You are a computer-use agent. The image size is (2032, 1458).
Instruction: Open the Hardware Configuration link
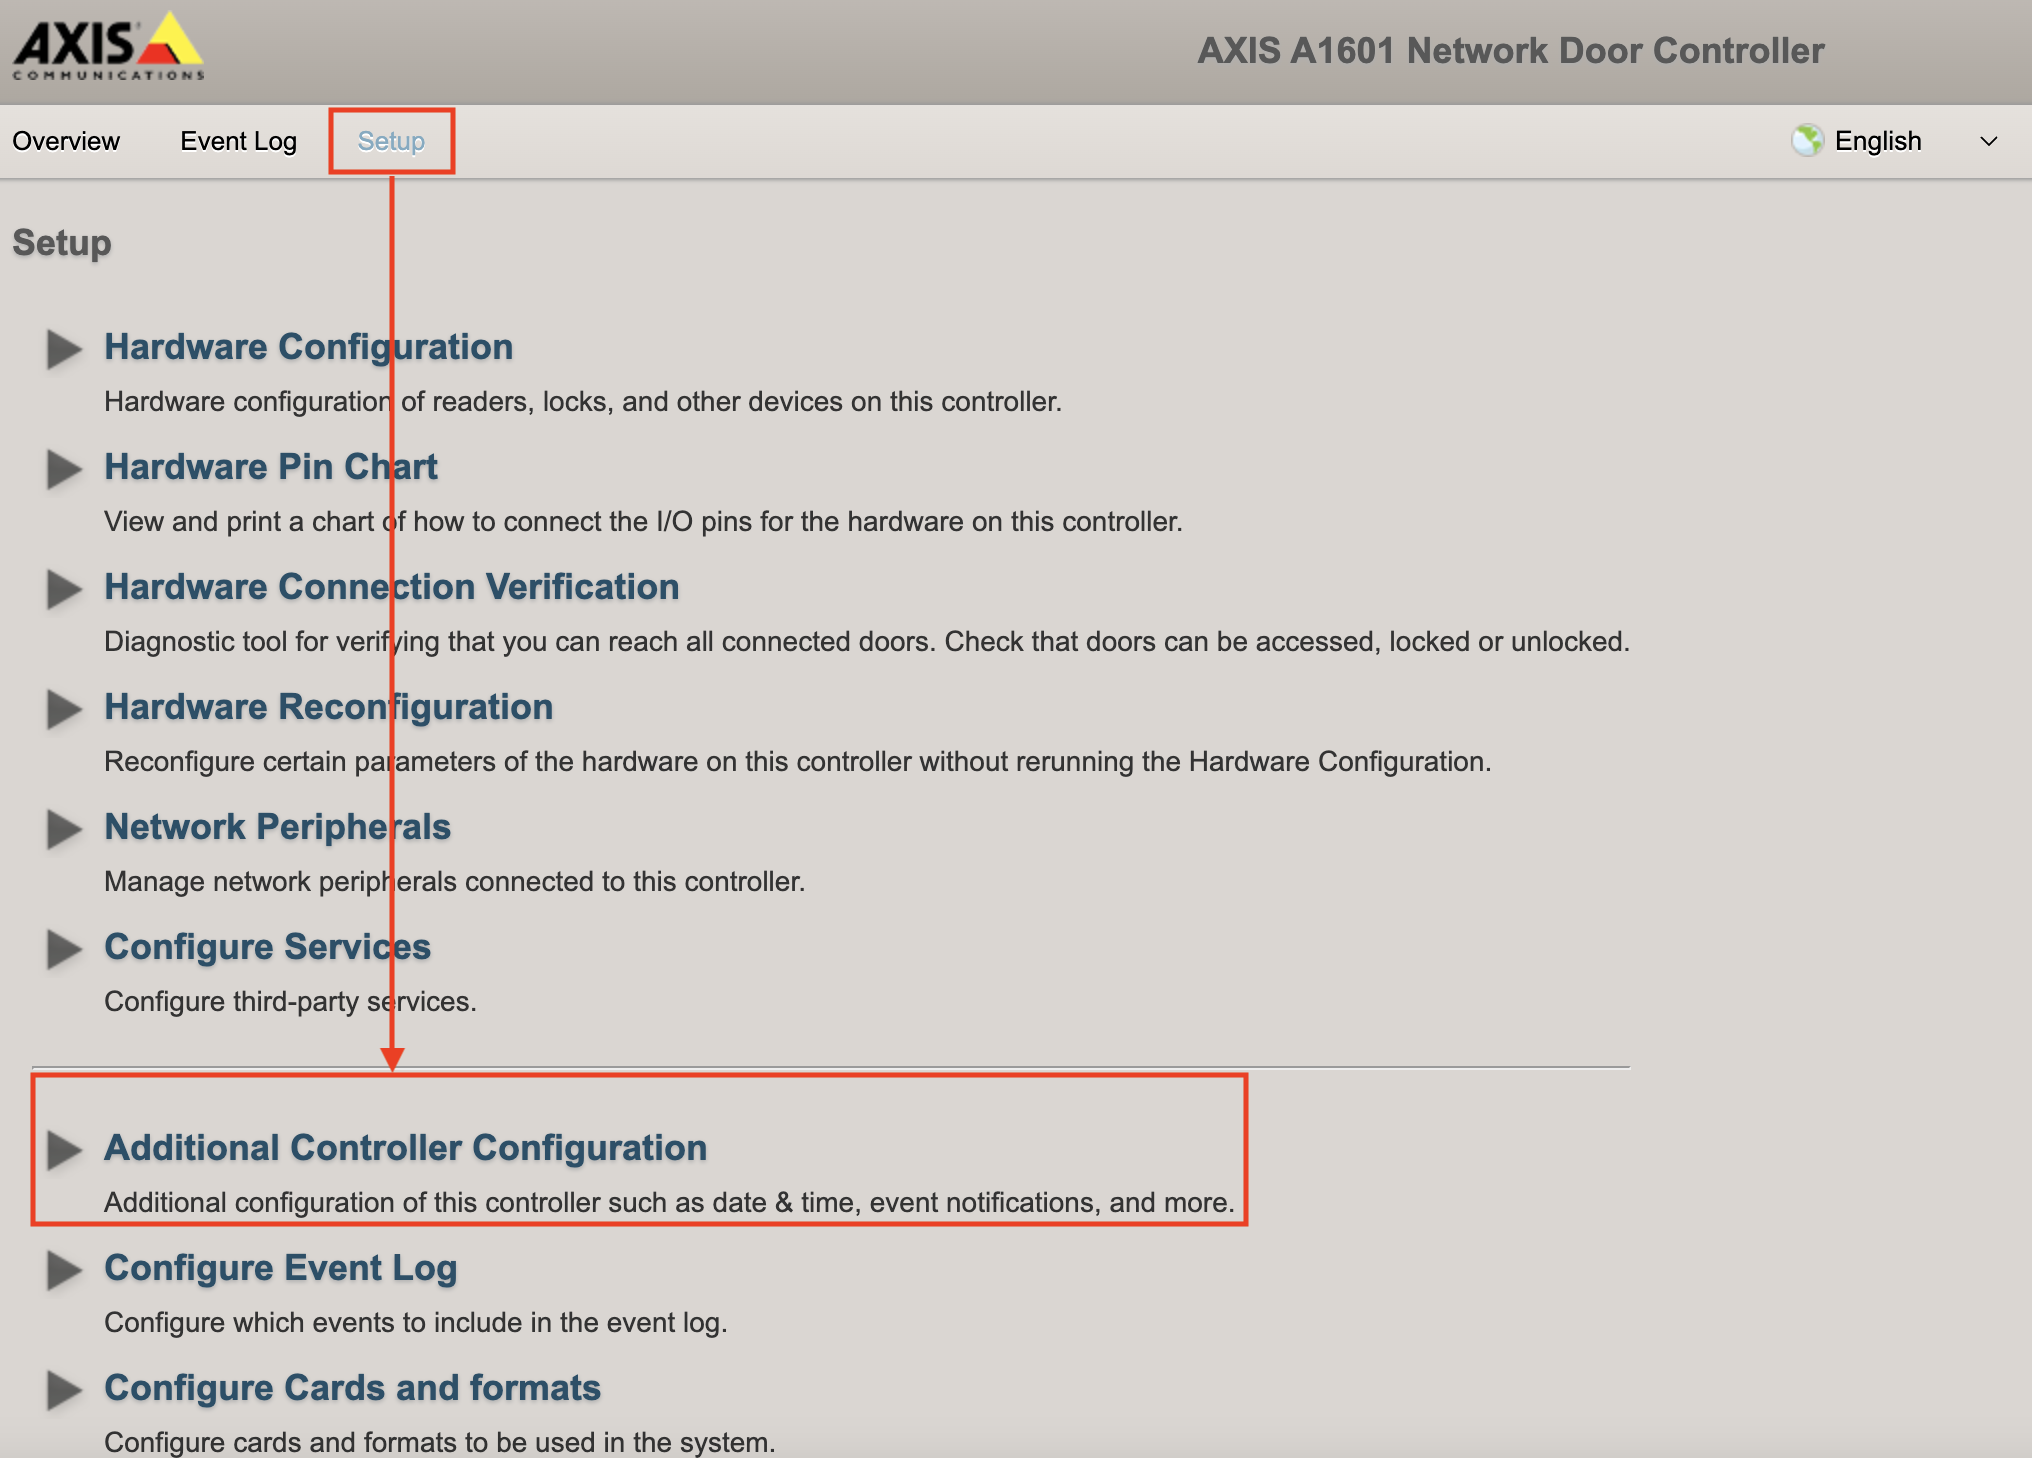[x=308, y=347]
